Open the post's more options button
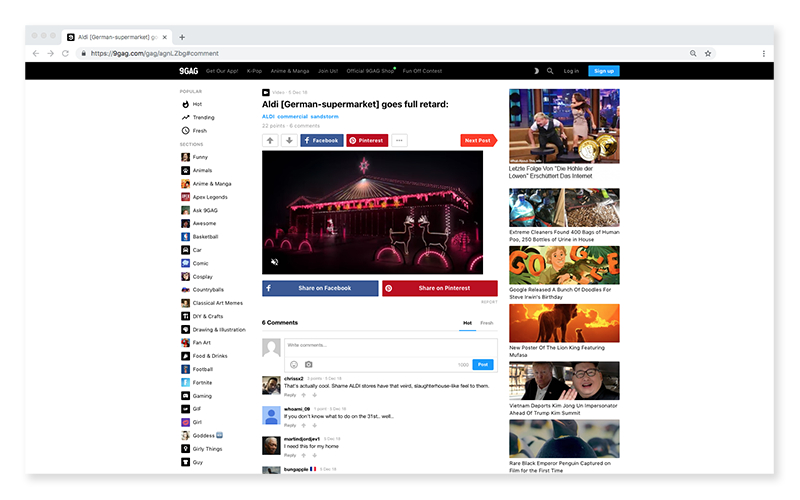This screenshot has height=500, width=800. [x=399, y=140]
